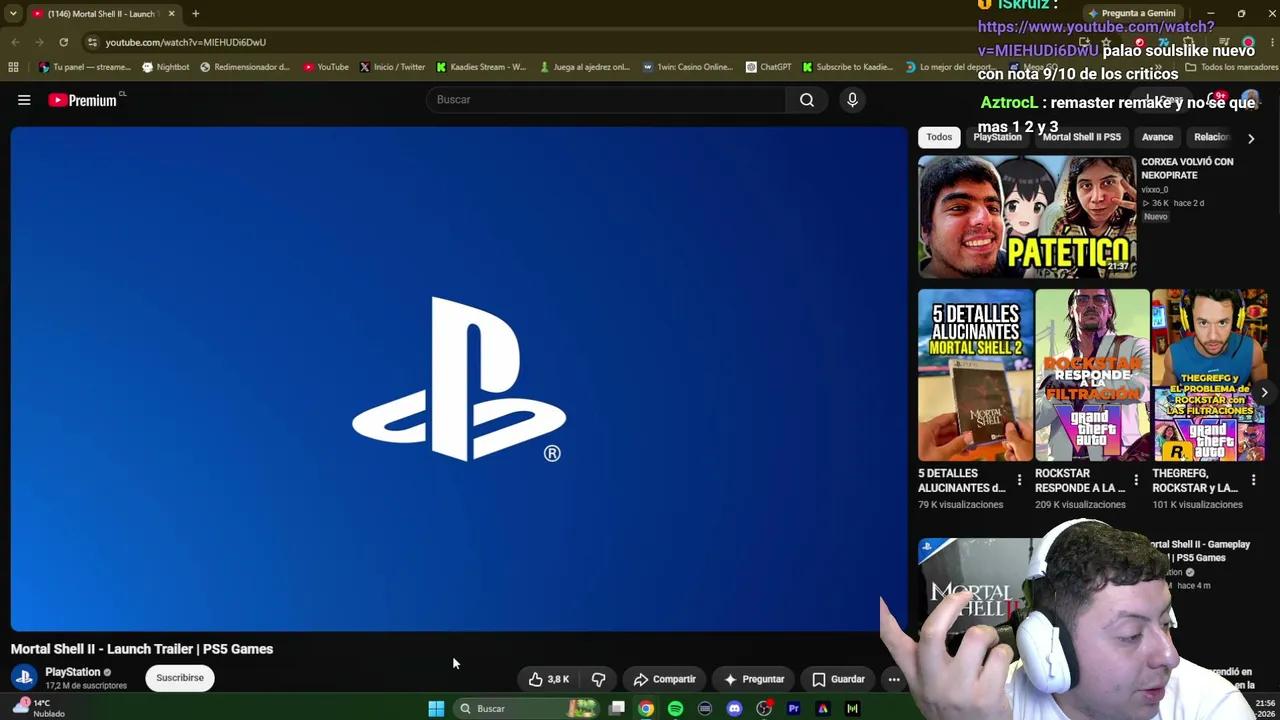Open the '5 DETALLES ALUCINANTES' Short thumbnail
Screen dimensions: 1280x720
[x=976, y=375]
